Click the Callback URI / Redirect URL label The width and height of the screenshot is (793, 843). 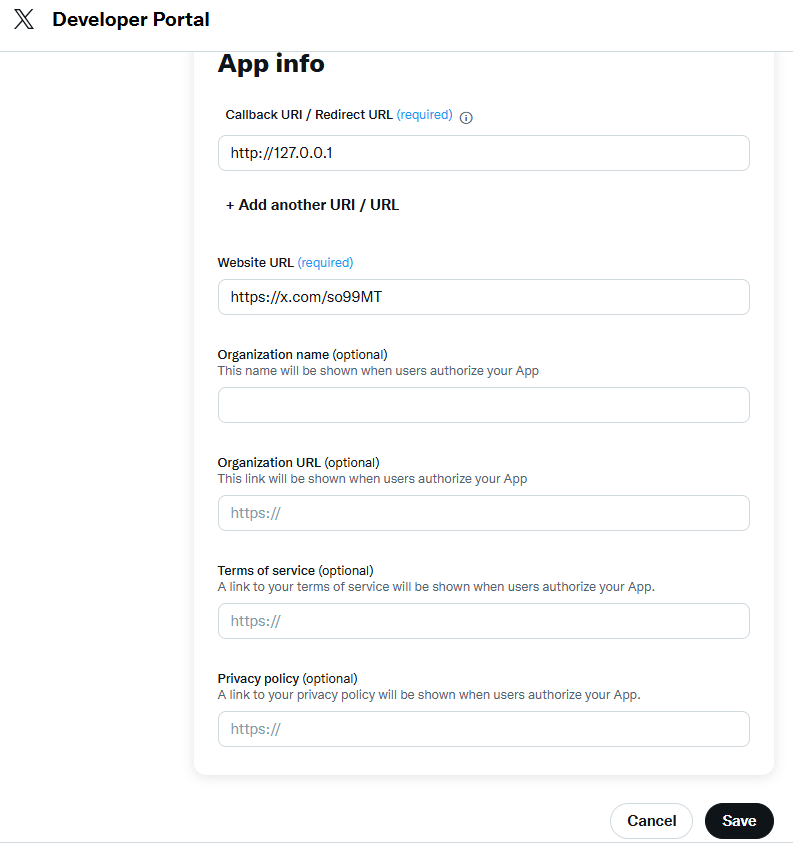point(309,115)
